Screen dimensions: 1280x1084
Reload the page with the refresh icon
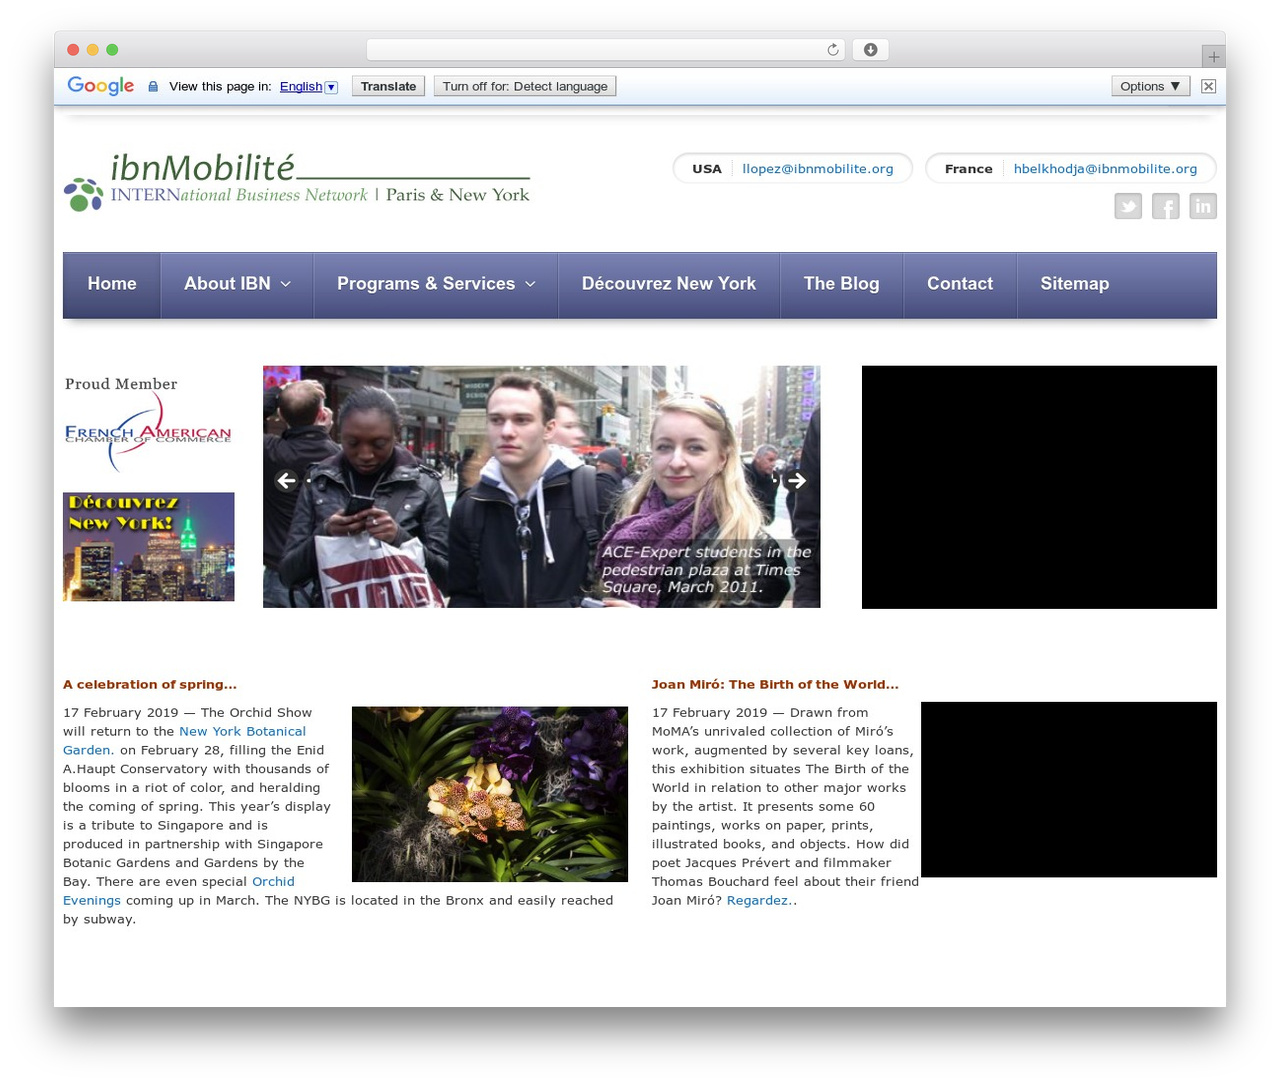coord(832,50)
